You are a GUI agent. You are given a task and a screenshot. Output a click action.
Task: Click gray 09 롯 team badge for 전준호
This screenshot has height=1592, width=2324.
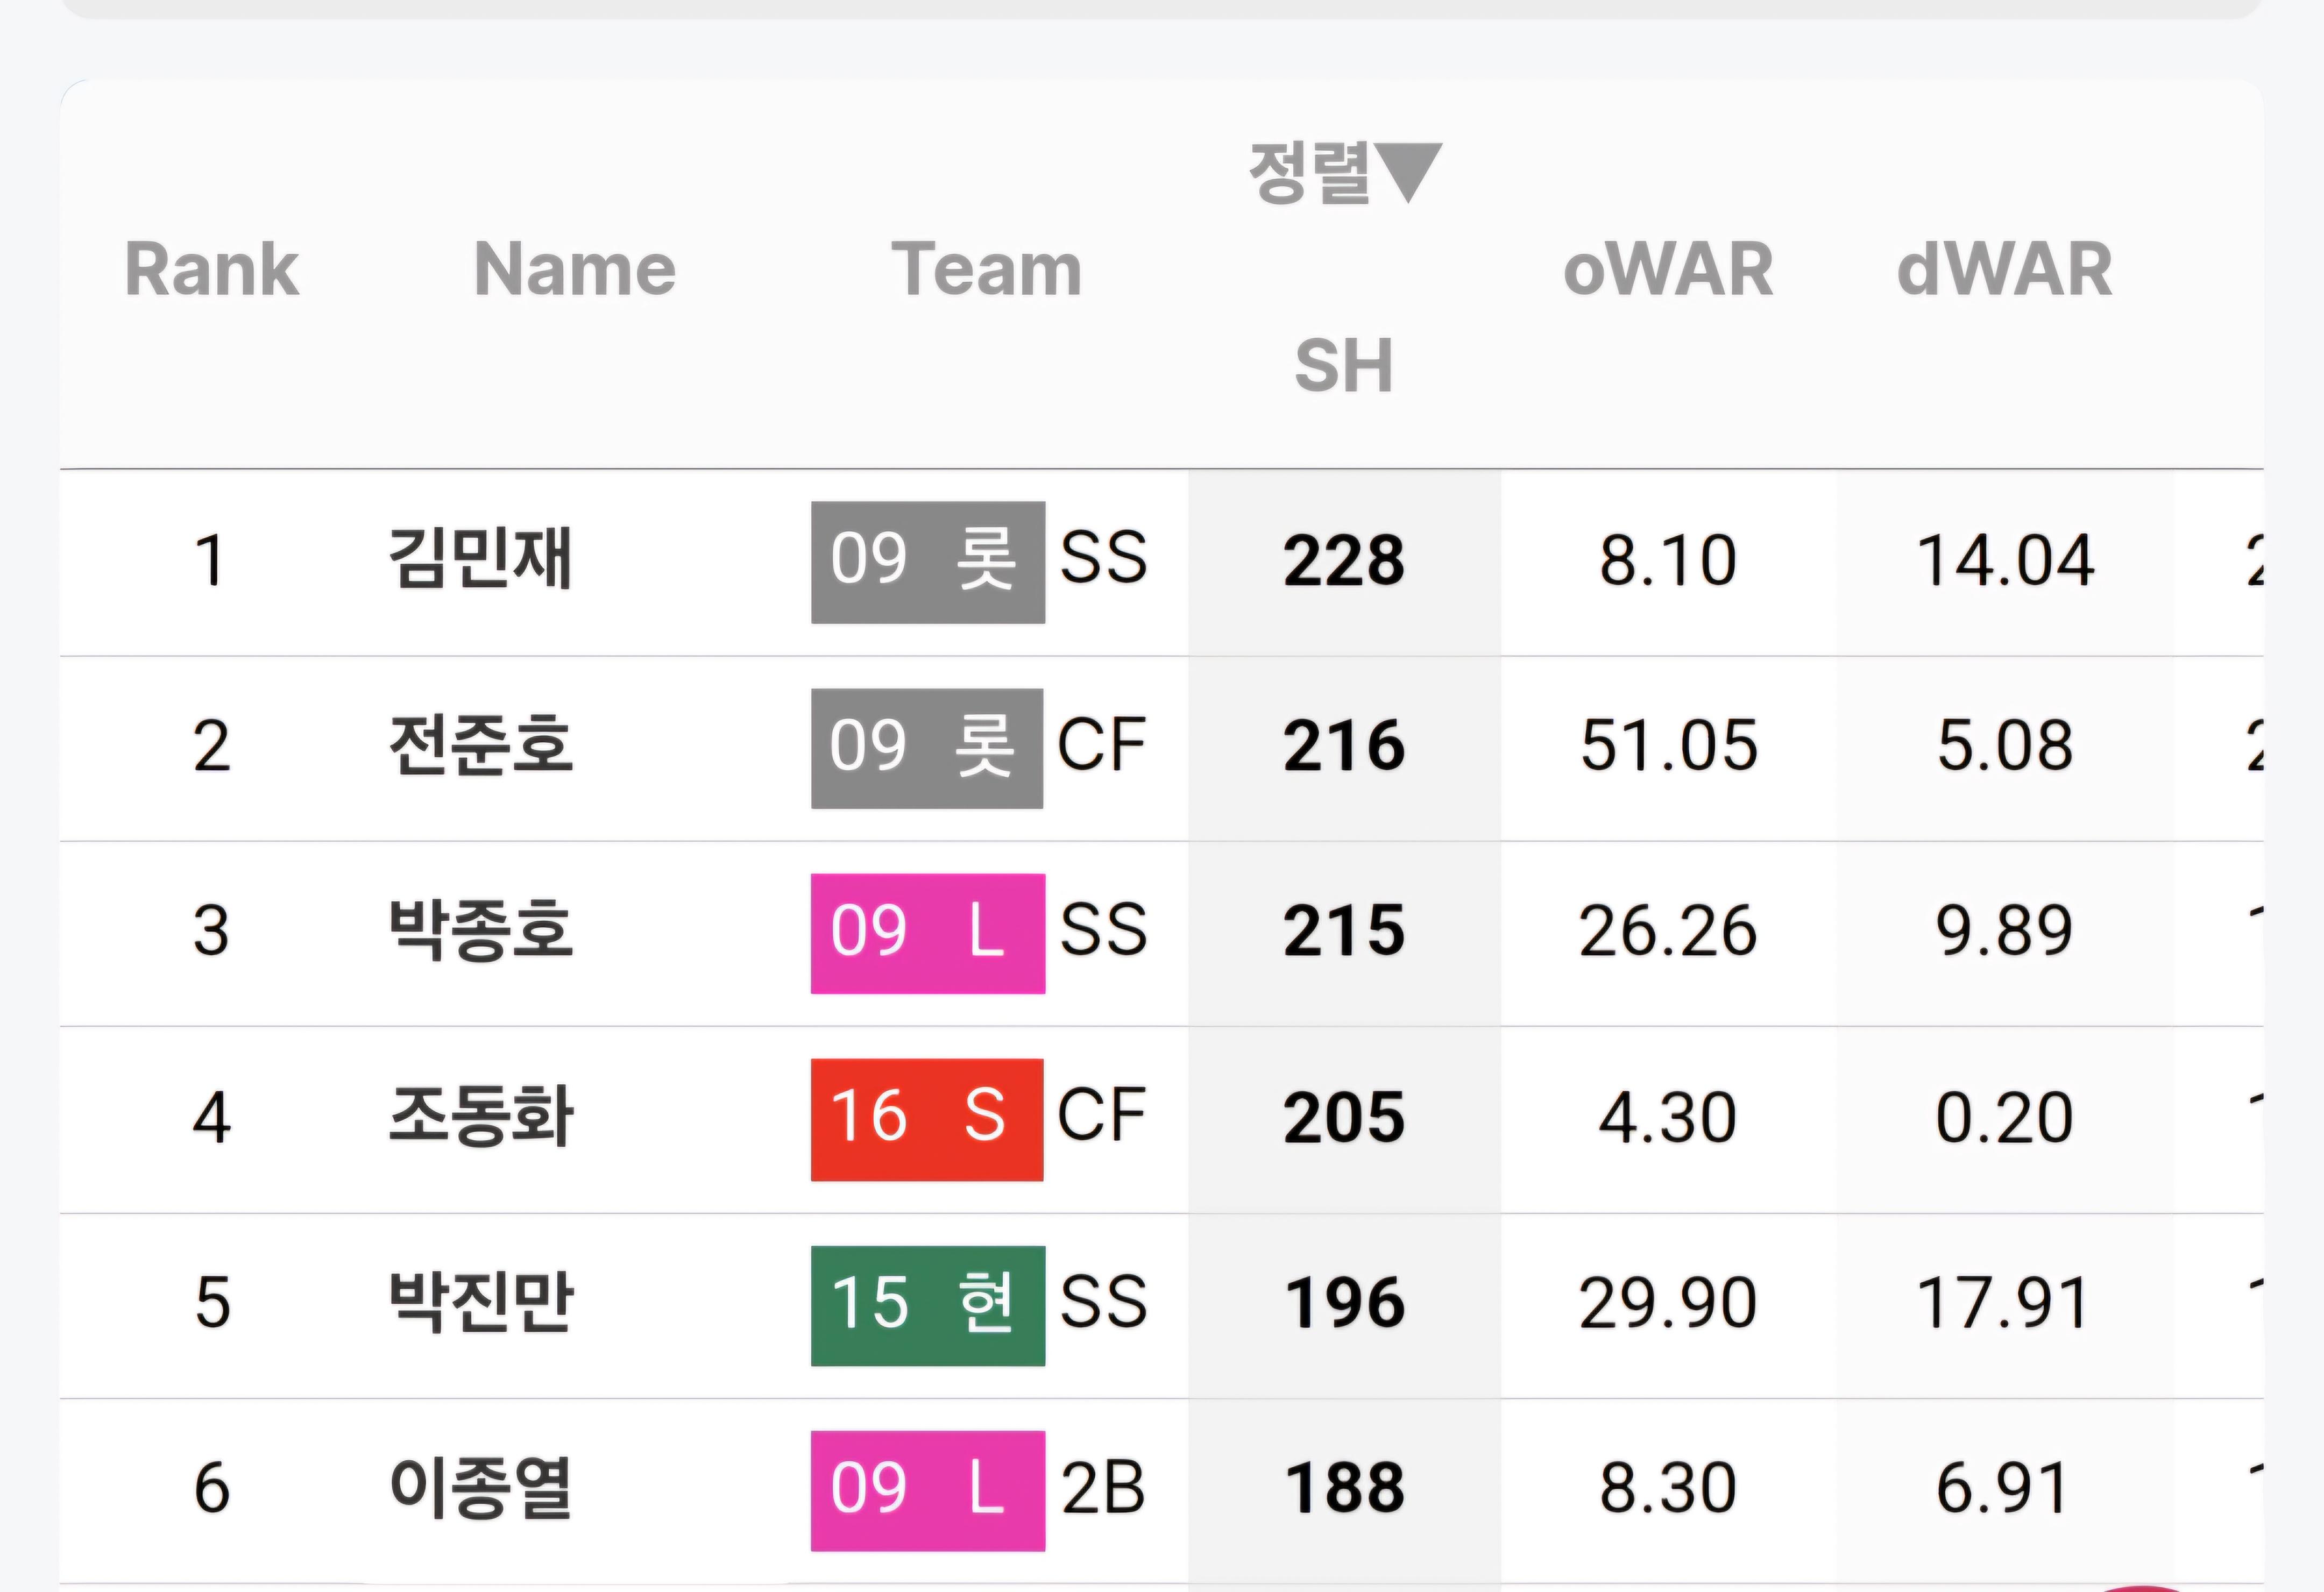pyautogui.click(x=926, y=748)
